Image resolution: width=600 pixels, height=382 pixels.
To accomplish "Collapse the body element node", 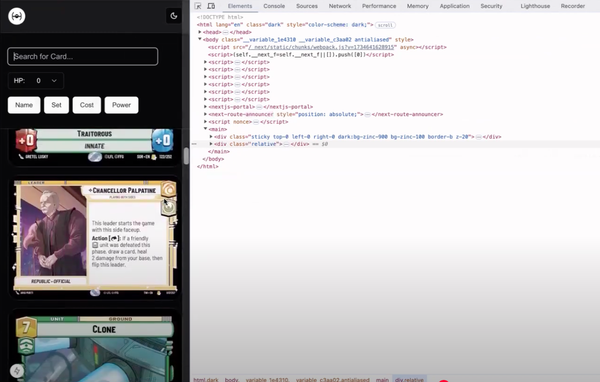I will [x=200, y=39].
